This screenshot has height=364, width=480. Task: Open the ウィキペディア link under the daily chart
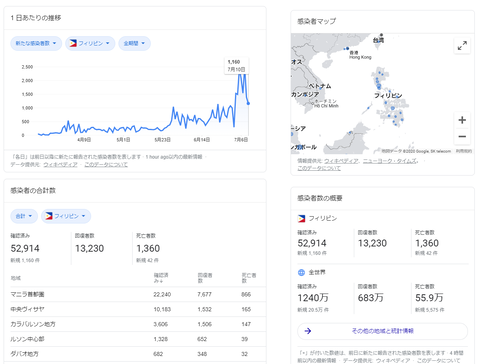coord(60,165)
